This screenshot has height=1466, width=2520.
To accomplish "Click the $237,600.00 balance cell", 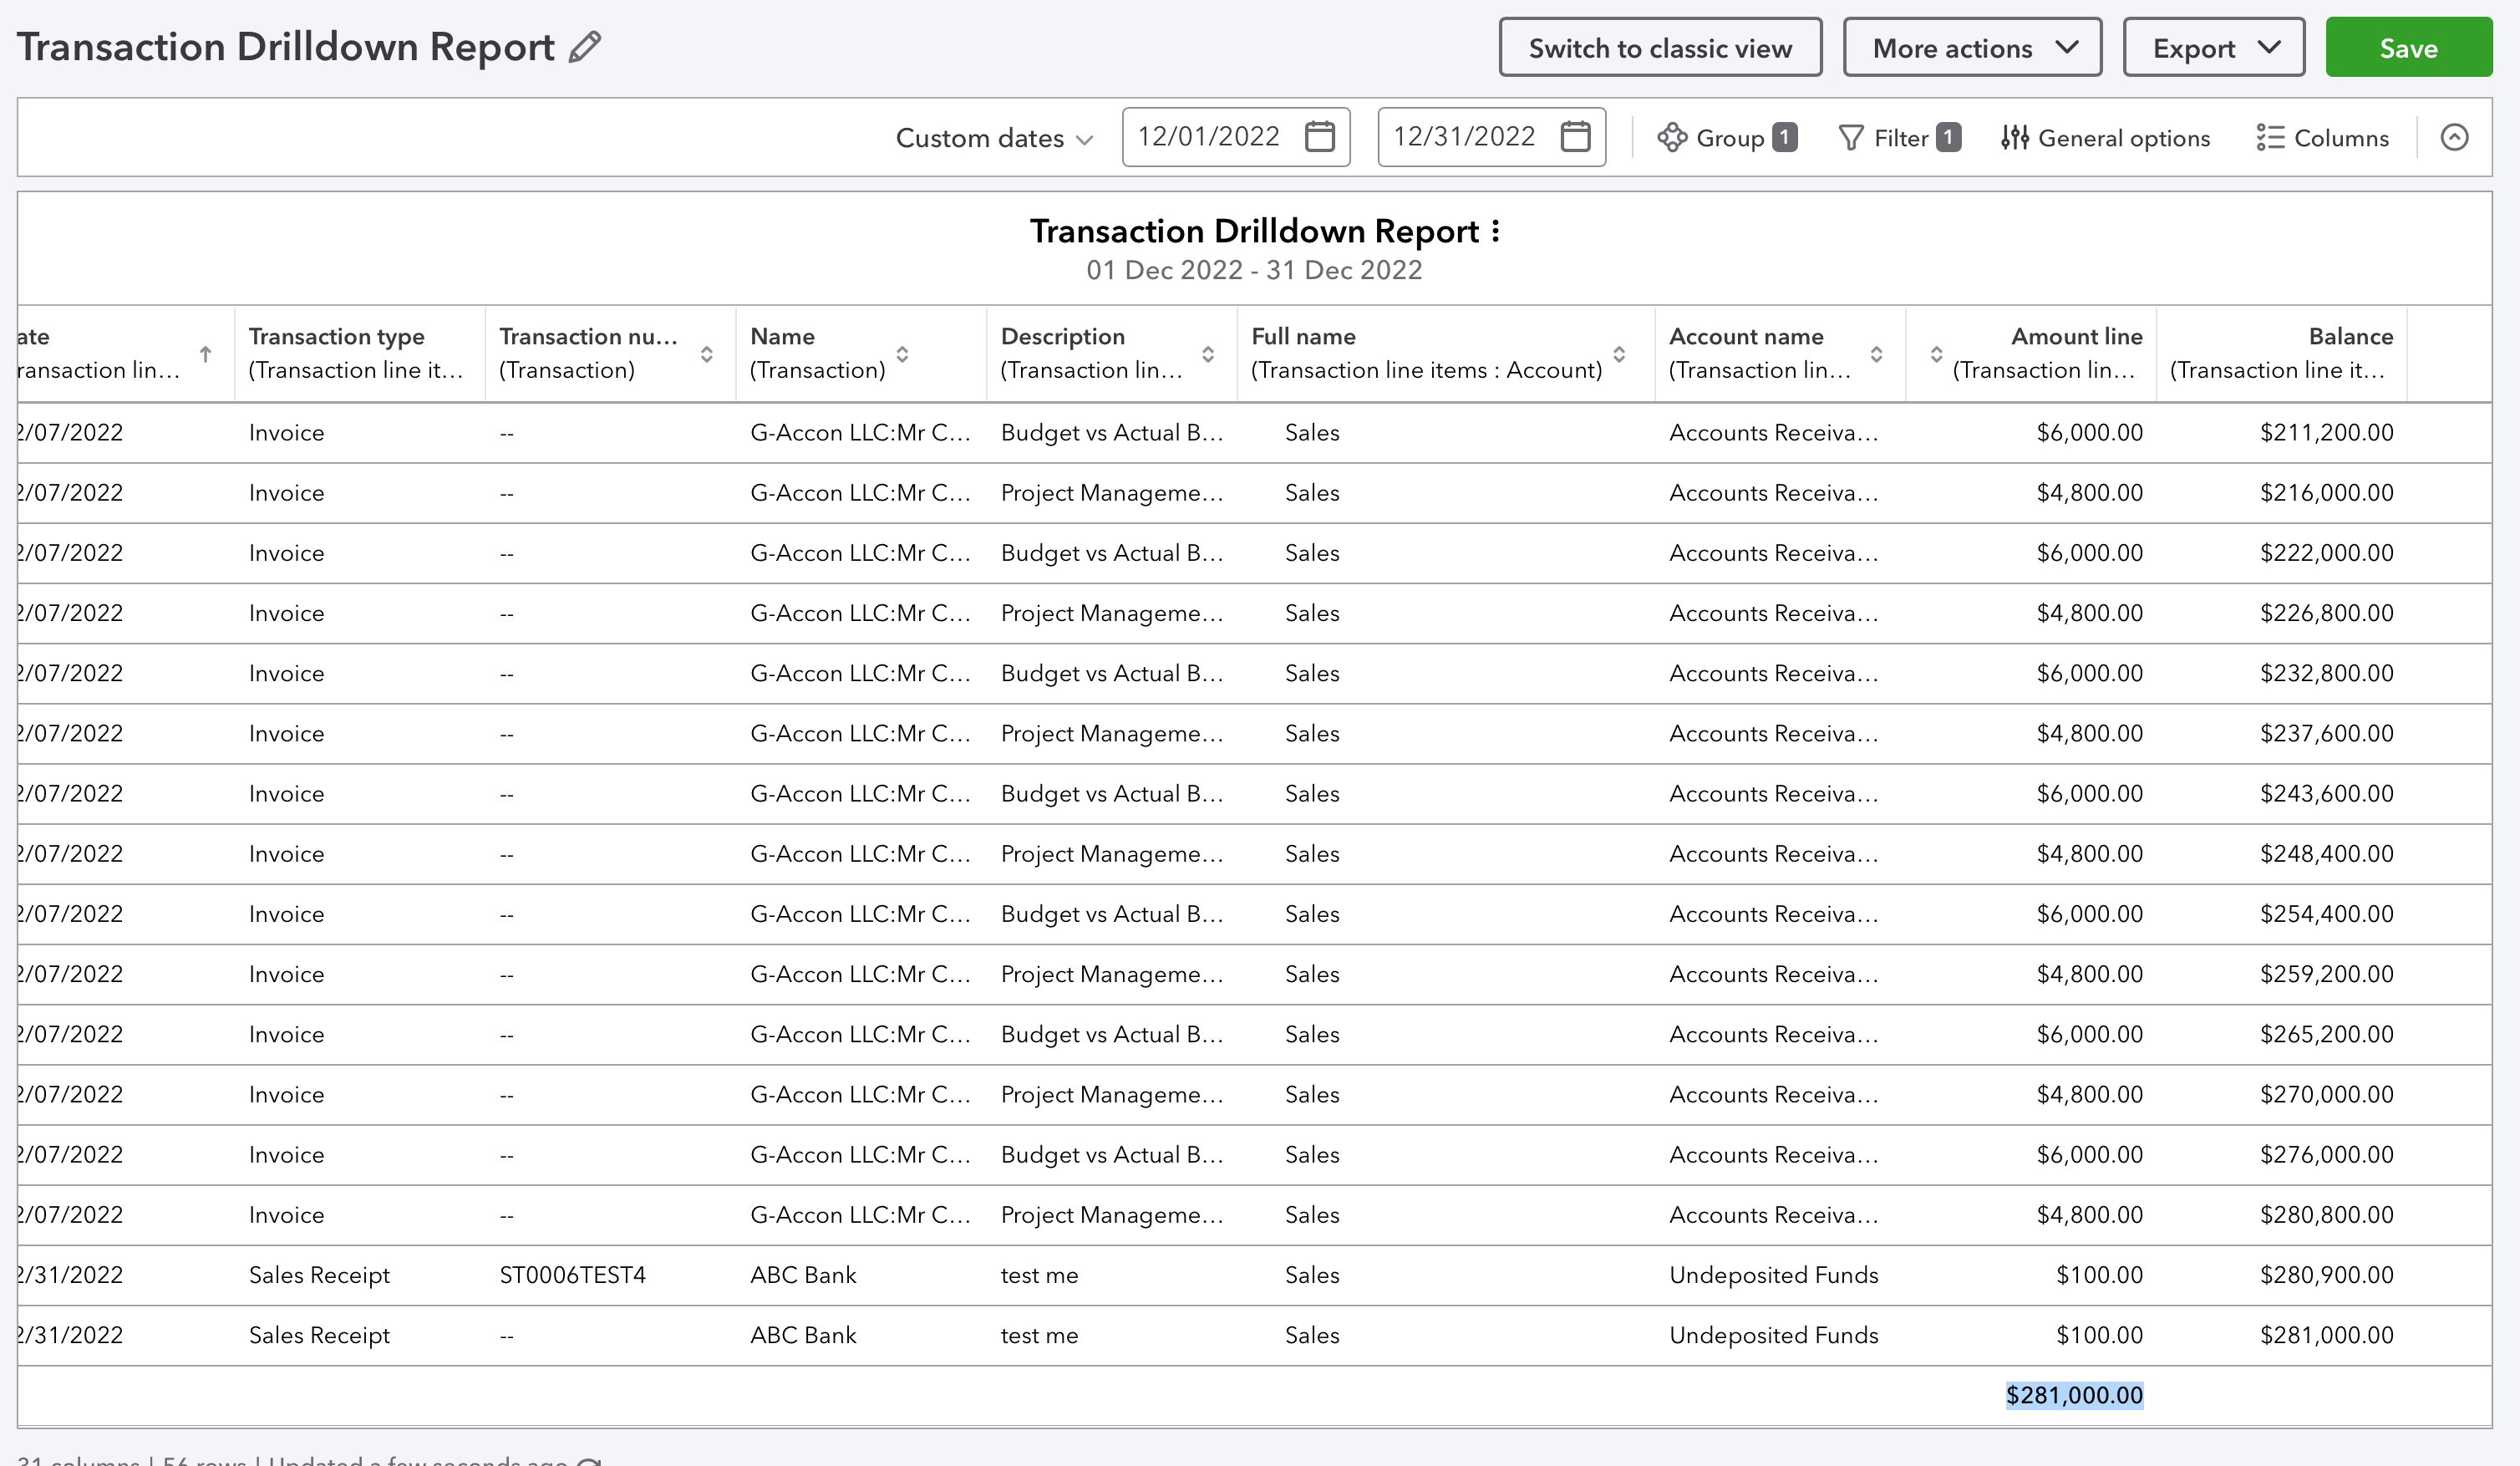I will [x=2327, y=733].
